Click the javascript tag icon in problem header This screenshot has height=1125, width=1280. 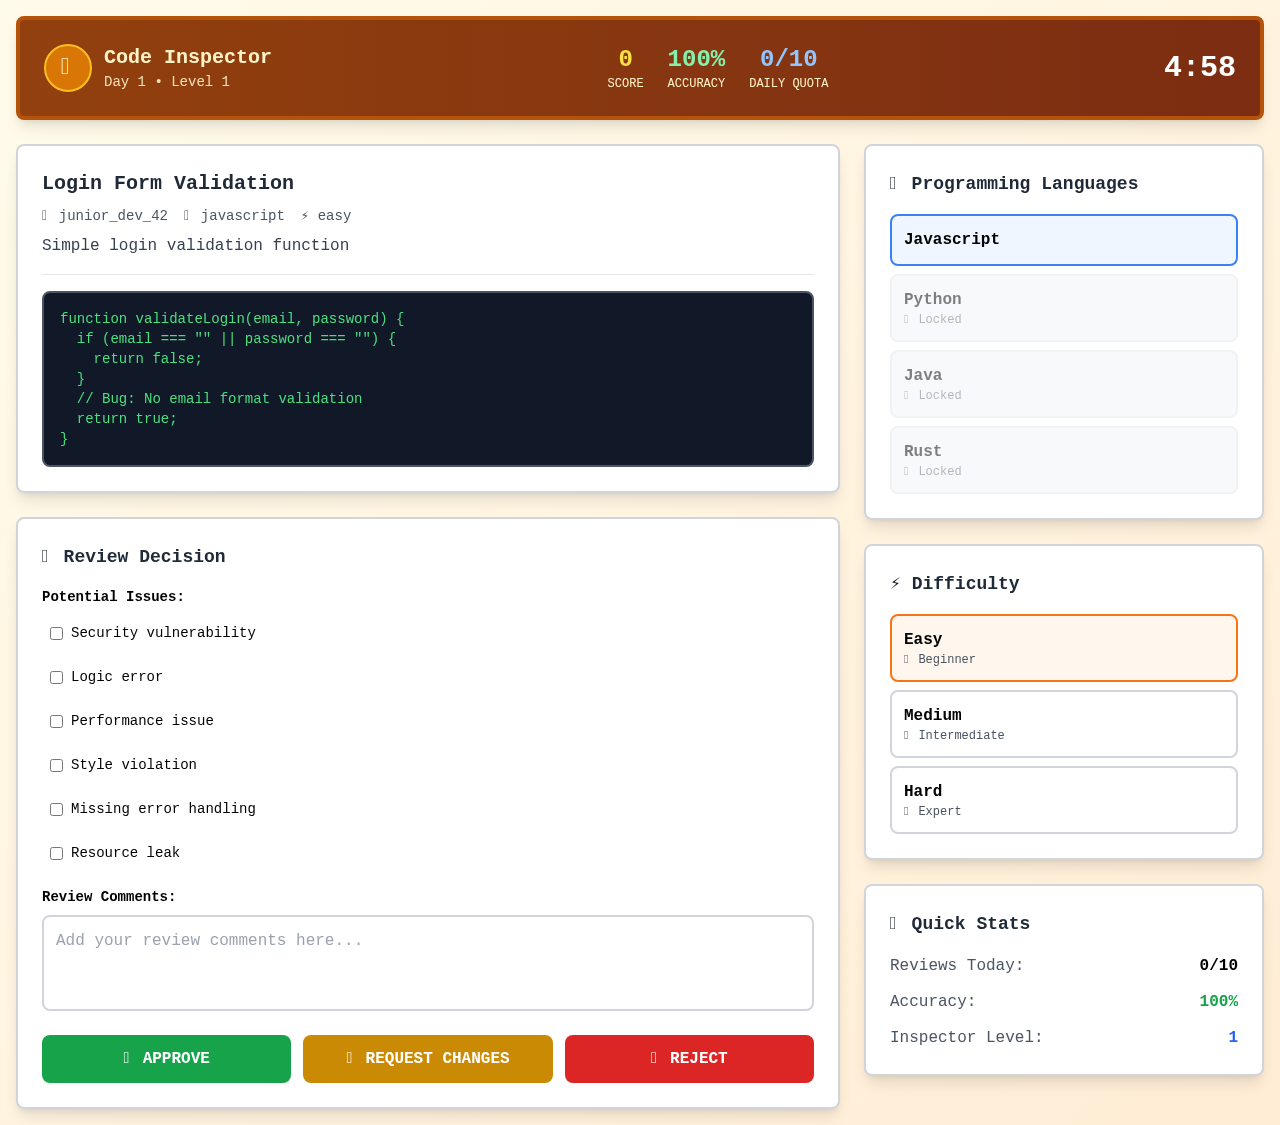pos(186,214)
